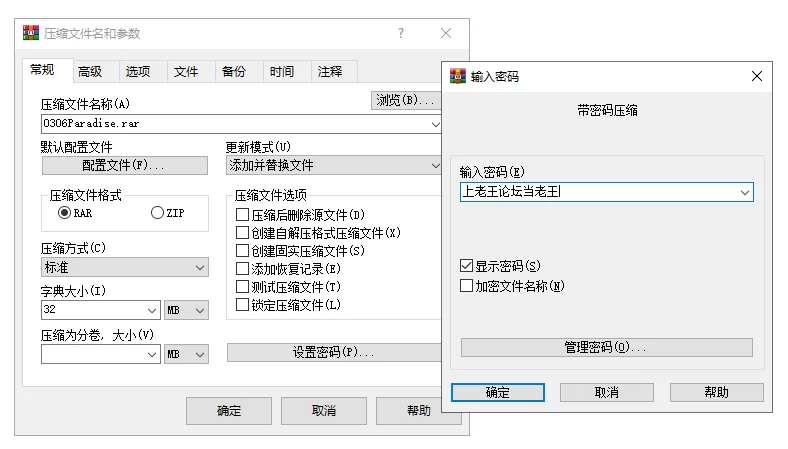Enable 加密文件名称 checkbox
The height and width of the screenshot is (449, 788).
point(466,286)
